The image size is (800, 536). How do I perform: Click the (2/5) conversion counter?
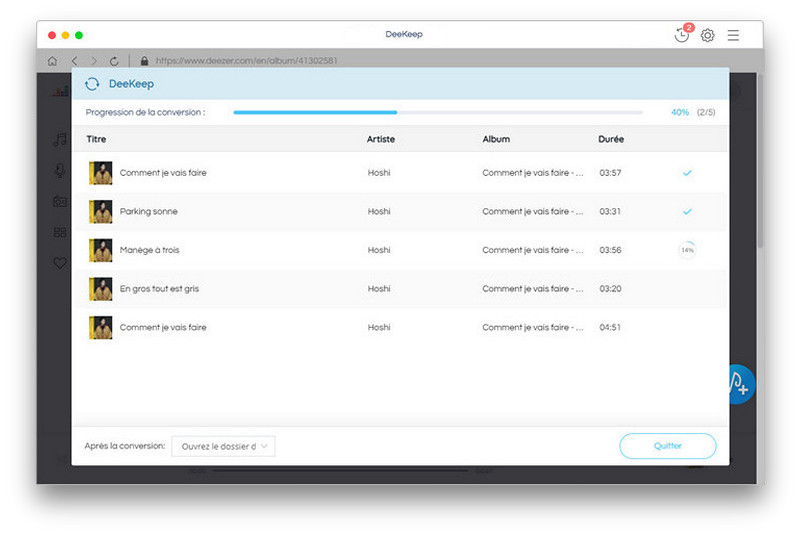pos(706,112)
